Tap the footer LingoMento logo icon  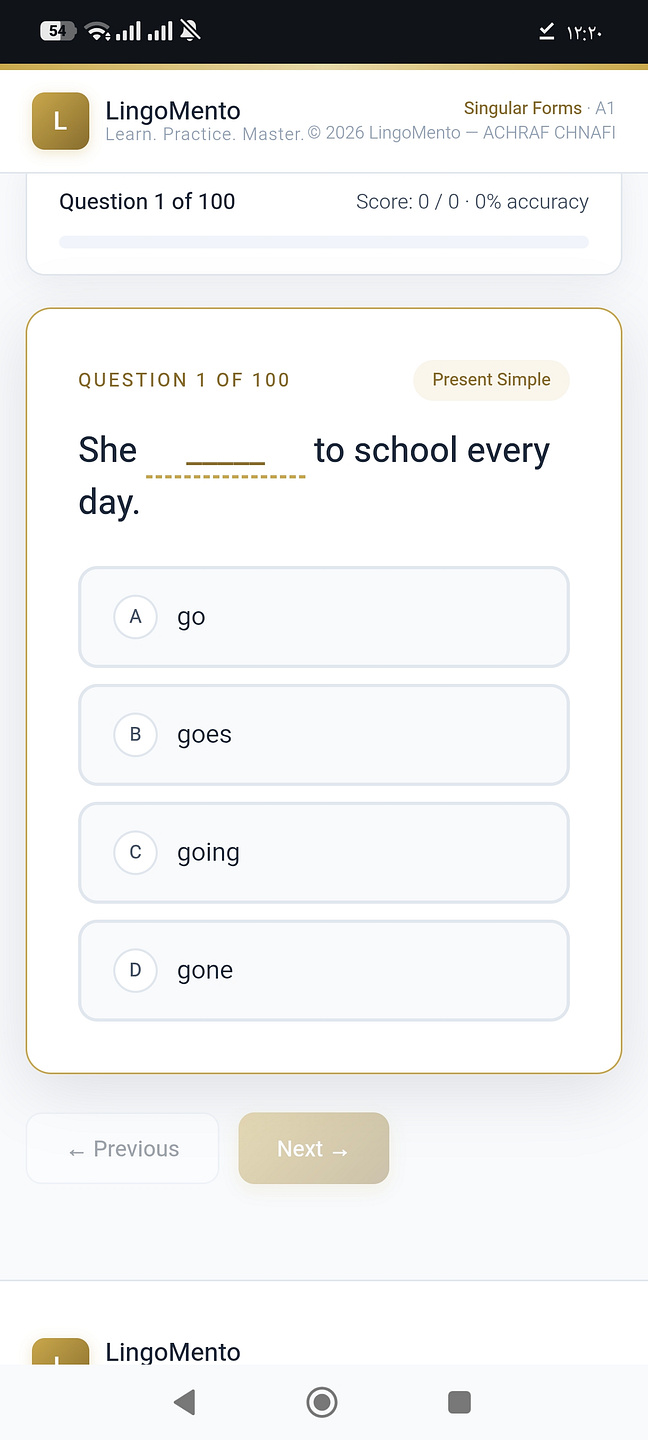pyautogui.click(x=60, y=1352)
